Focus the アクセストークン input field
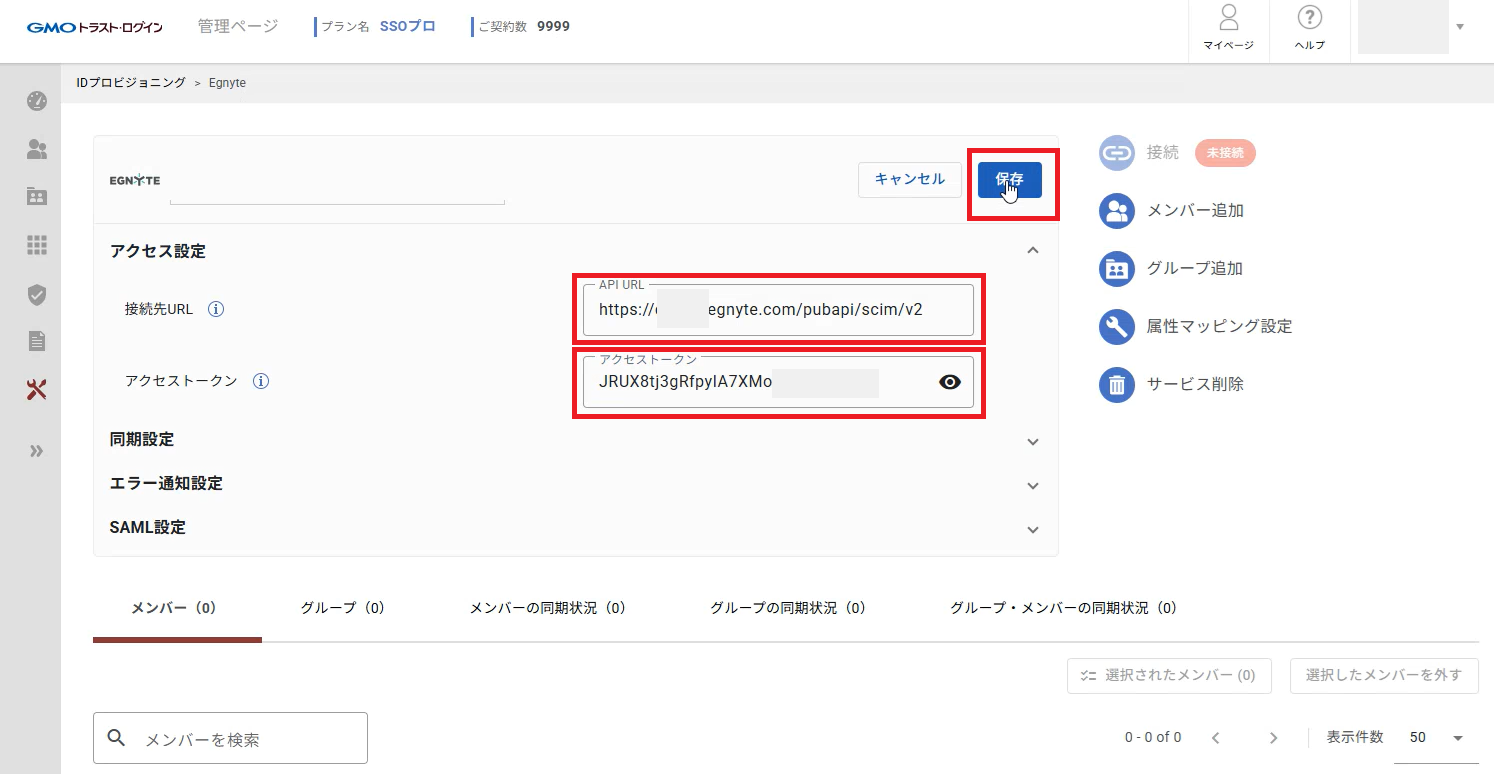The image size is (1494, 774). (778, 382)
